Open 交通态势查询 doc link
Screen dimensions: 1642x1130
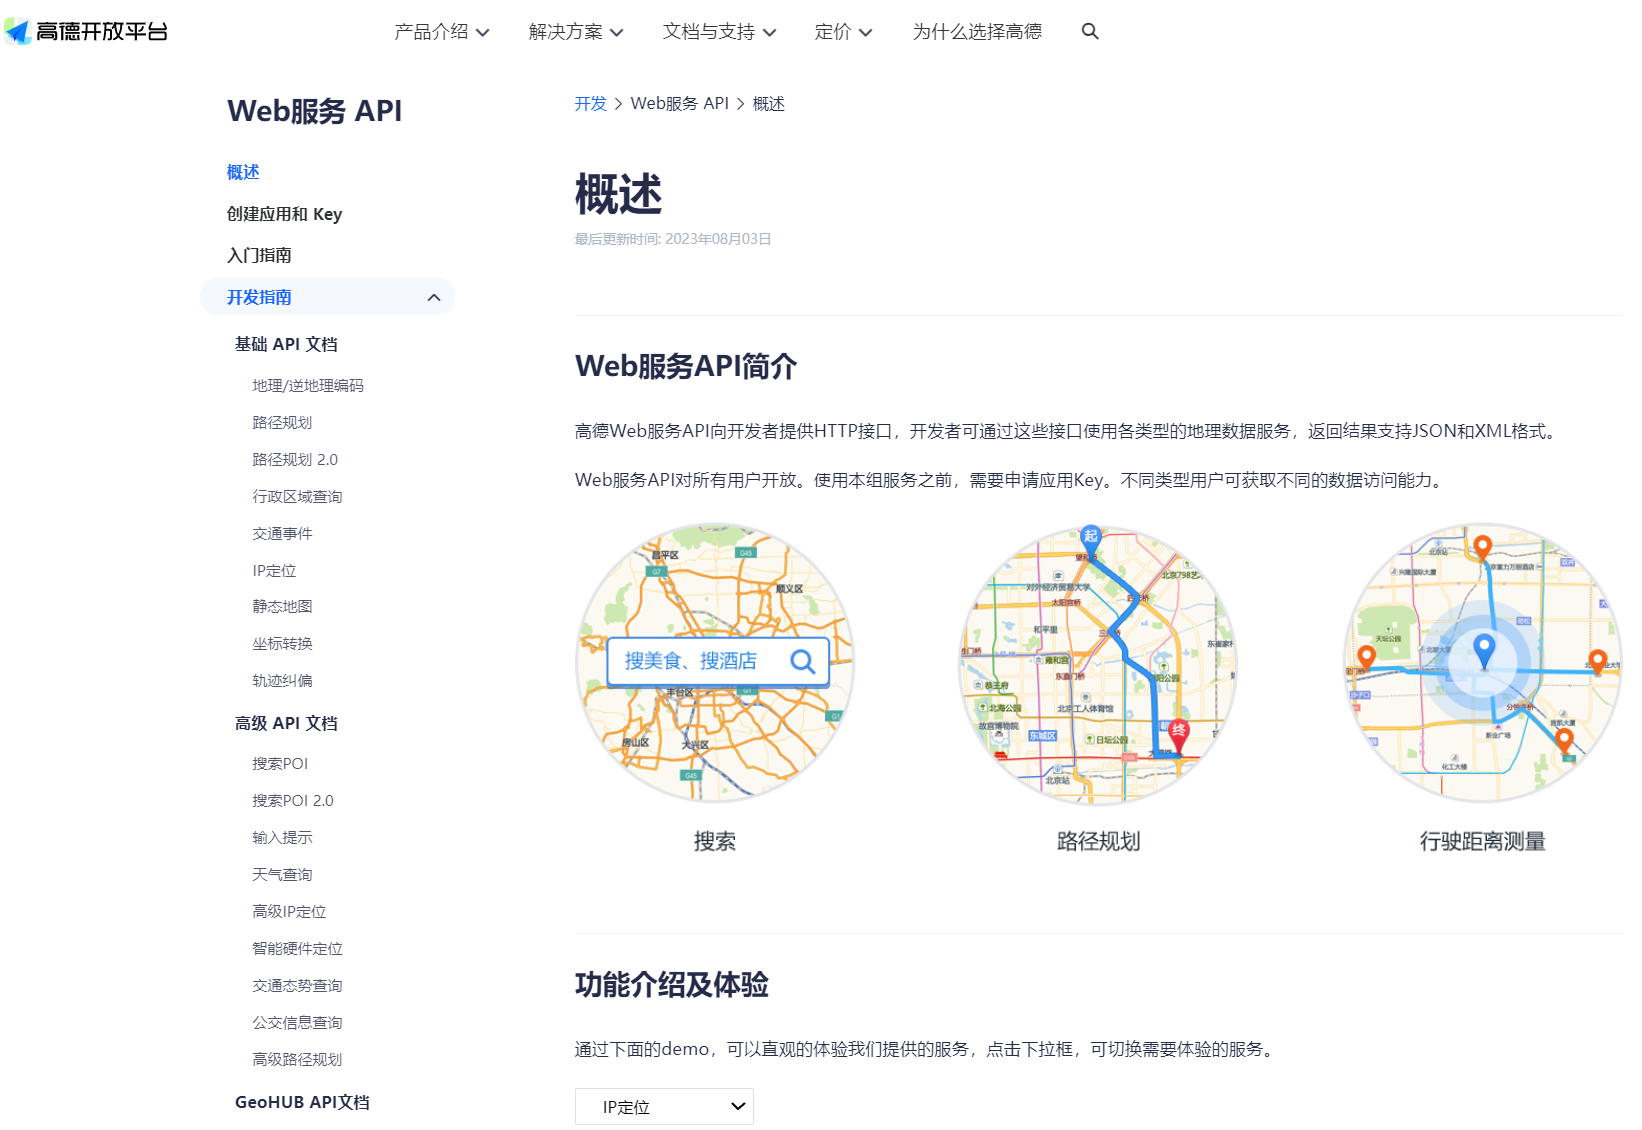click(x=297, y=985)
